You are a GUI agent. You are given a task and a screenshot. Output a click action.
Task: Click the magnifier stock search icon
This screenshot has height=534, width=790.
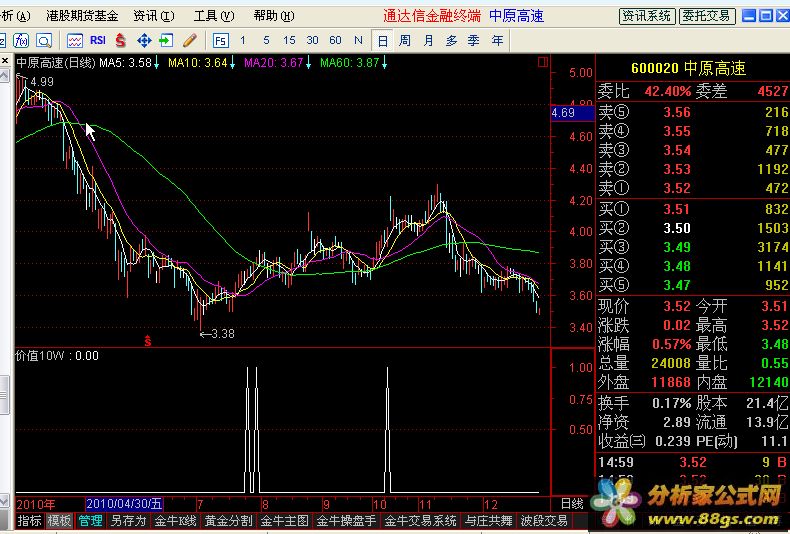tap(44, 40)
